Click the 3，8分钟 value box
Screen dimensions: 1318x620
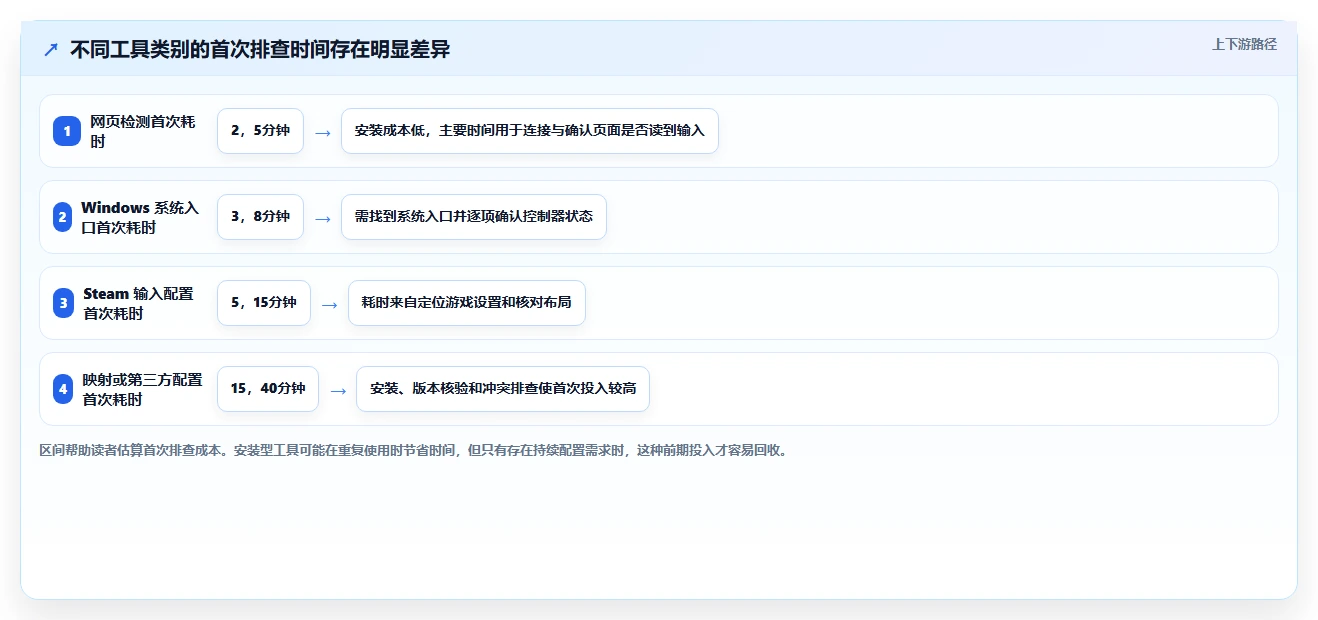[x=260, y=217]
